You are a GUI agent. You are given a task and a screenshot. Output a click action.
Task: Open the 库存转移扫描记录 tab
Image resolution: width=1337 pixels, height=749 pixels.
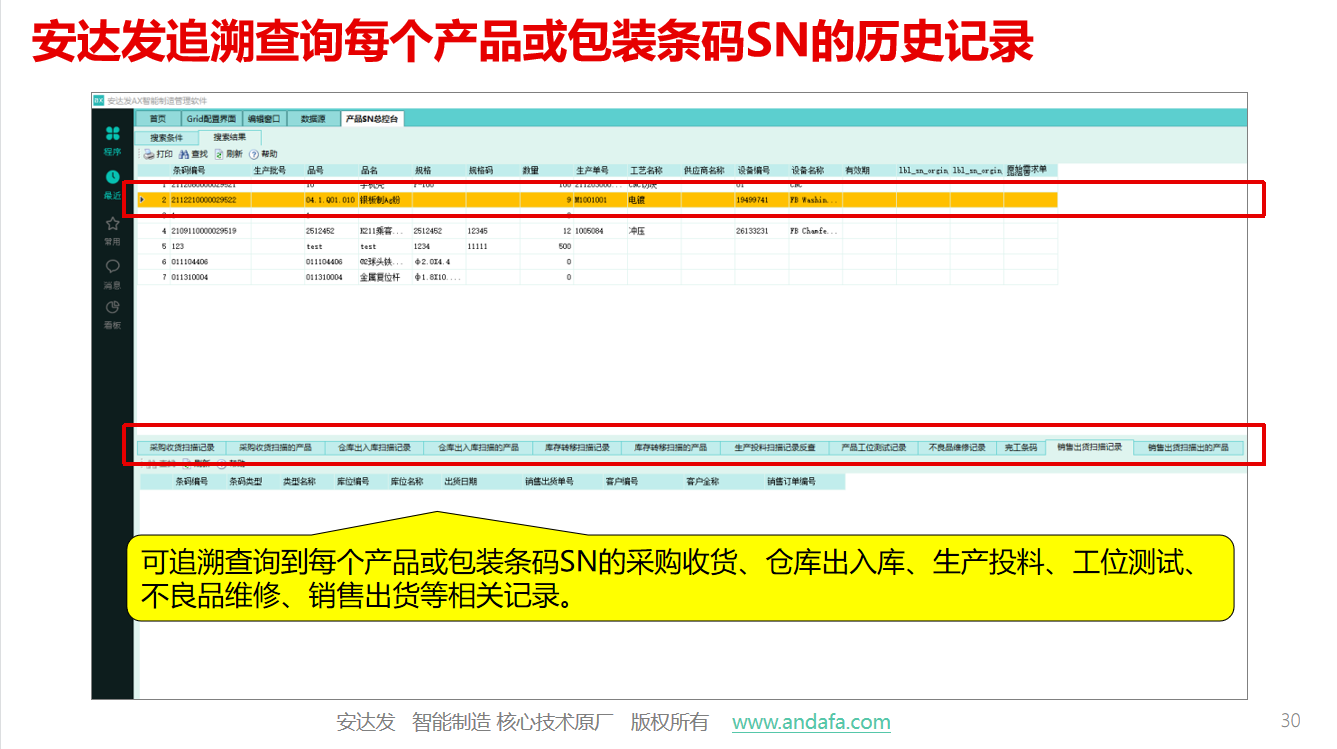point(577,447)
